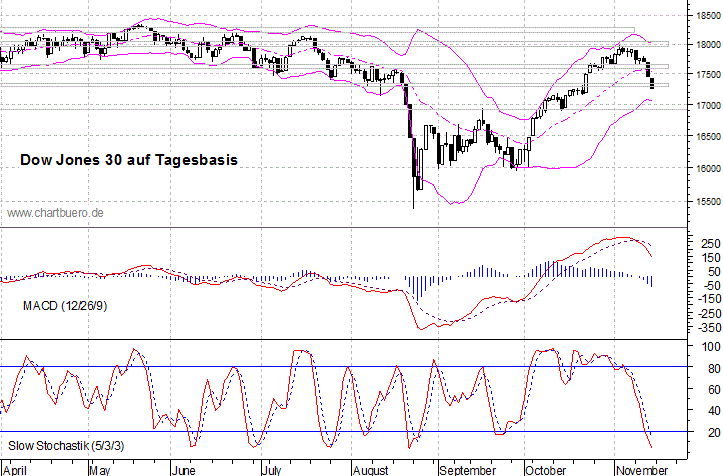The height and width of the screenshot is (476, 723).
Task: Click the chart title 'Dow Jones 30 auf Tagesbasis'
Action: 129,160
